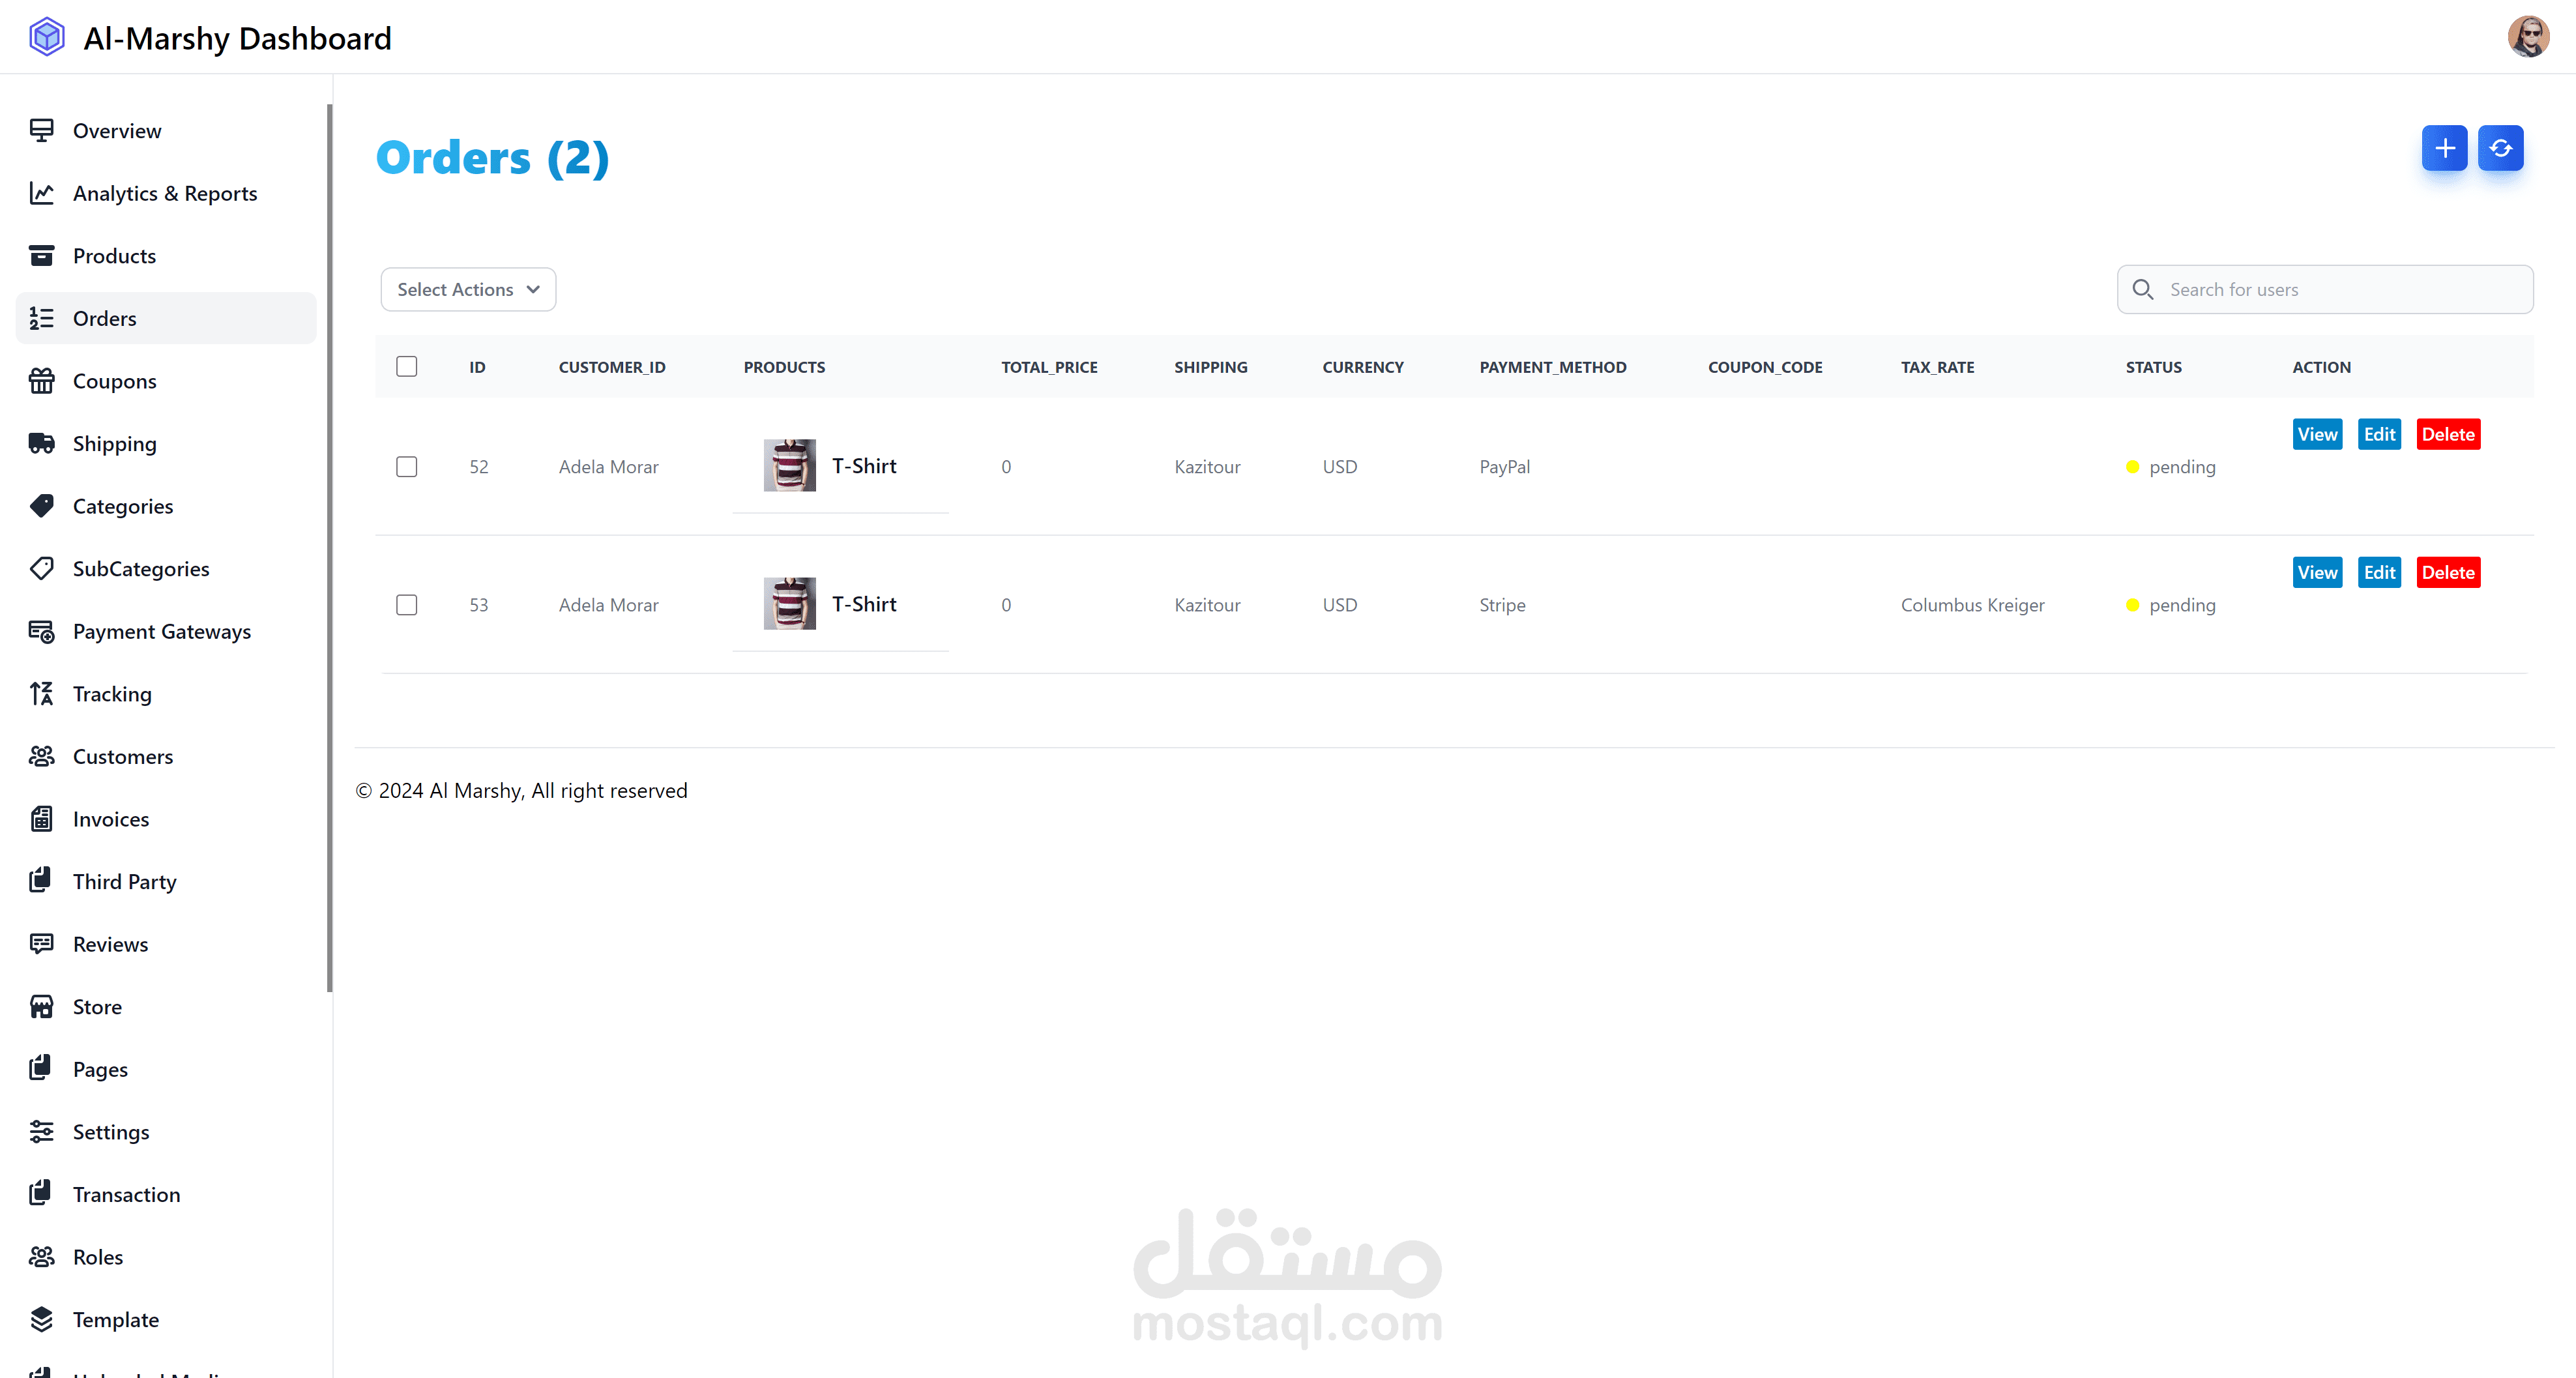Screen dimensions: 2576x1378
Task: Open Customers in the sidebar menu
Action: 122,756
